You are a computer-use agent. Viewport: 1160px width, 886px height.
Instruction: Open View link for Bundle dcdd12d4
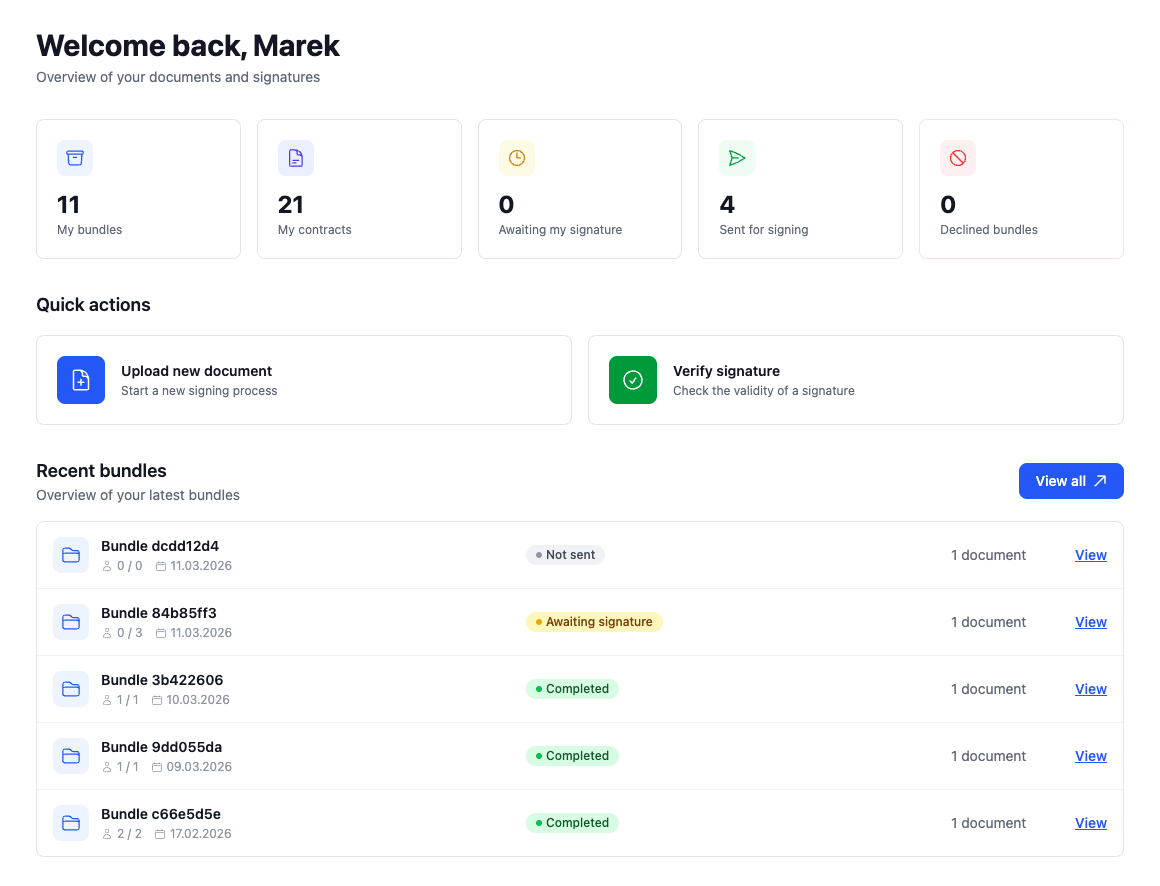tap(1090, 555)
